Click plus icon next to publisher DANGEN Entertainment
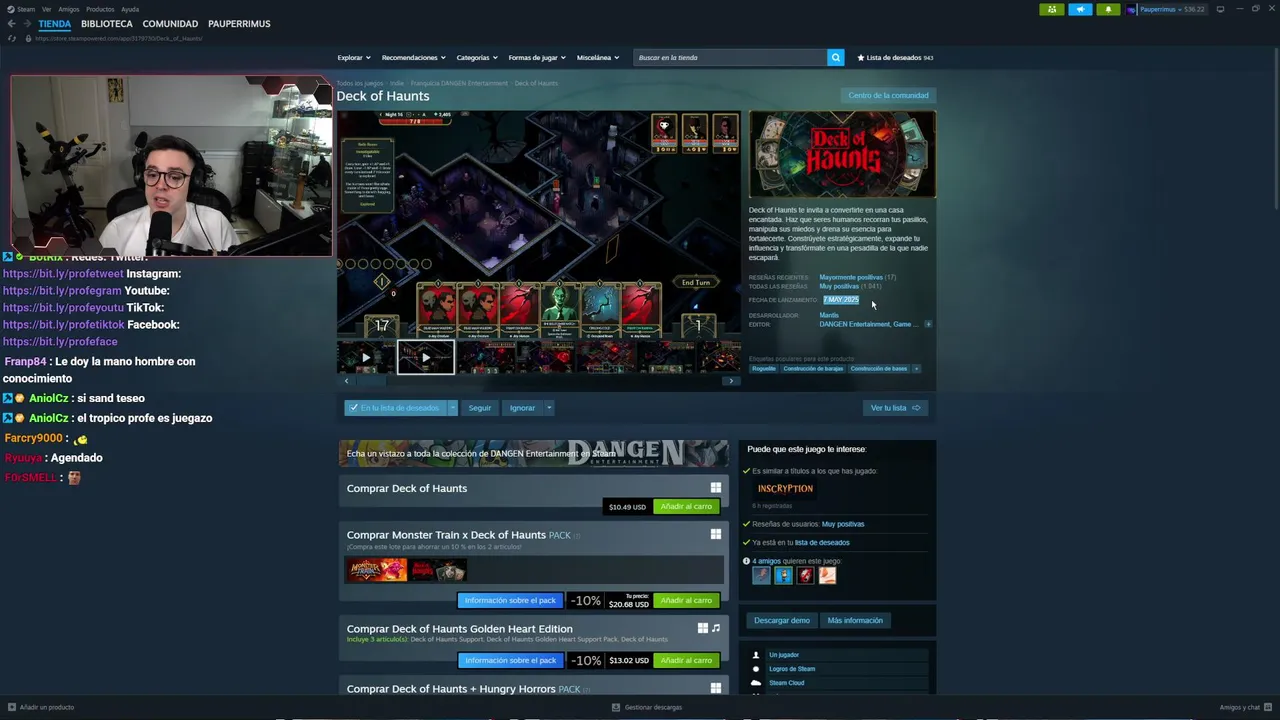1280x720 pixels. tap(928, 324)
